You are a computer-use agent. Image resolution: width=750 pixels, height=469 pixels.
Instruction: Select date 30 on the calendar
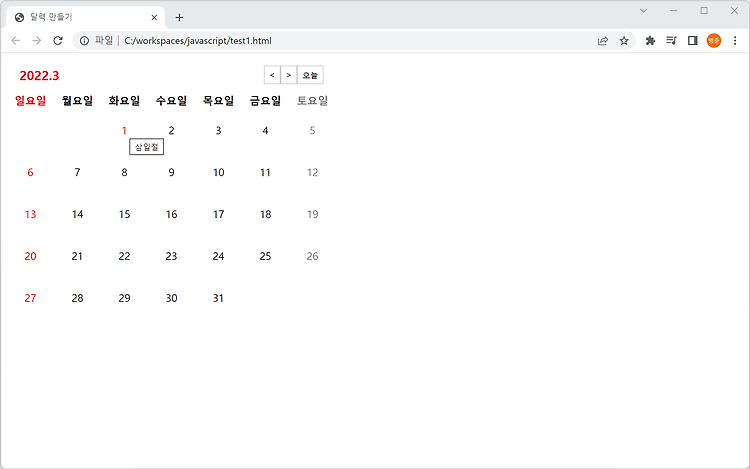pos(171,298)
